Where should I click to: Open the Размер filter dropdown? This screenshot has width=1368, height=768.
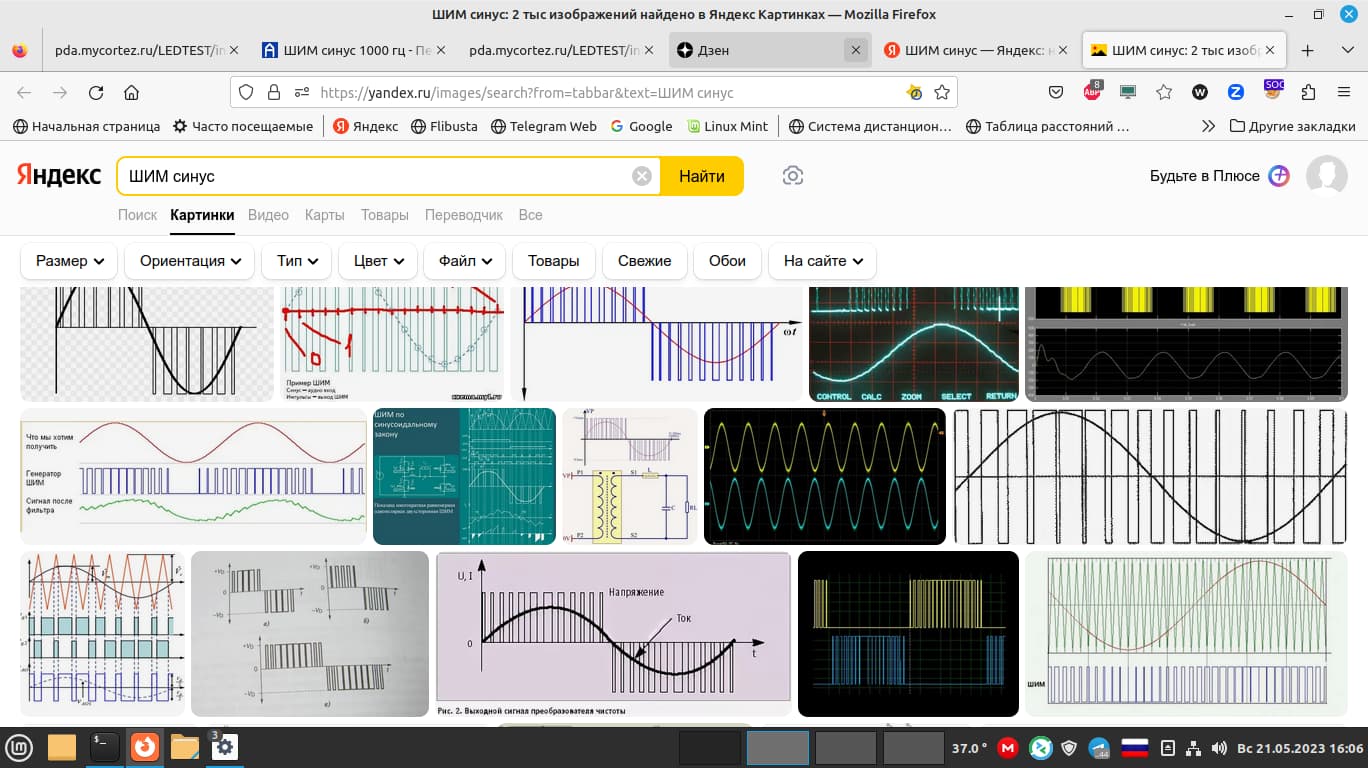point(69,261)
